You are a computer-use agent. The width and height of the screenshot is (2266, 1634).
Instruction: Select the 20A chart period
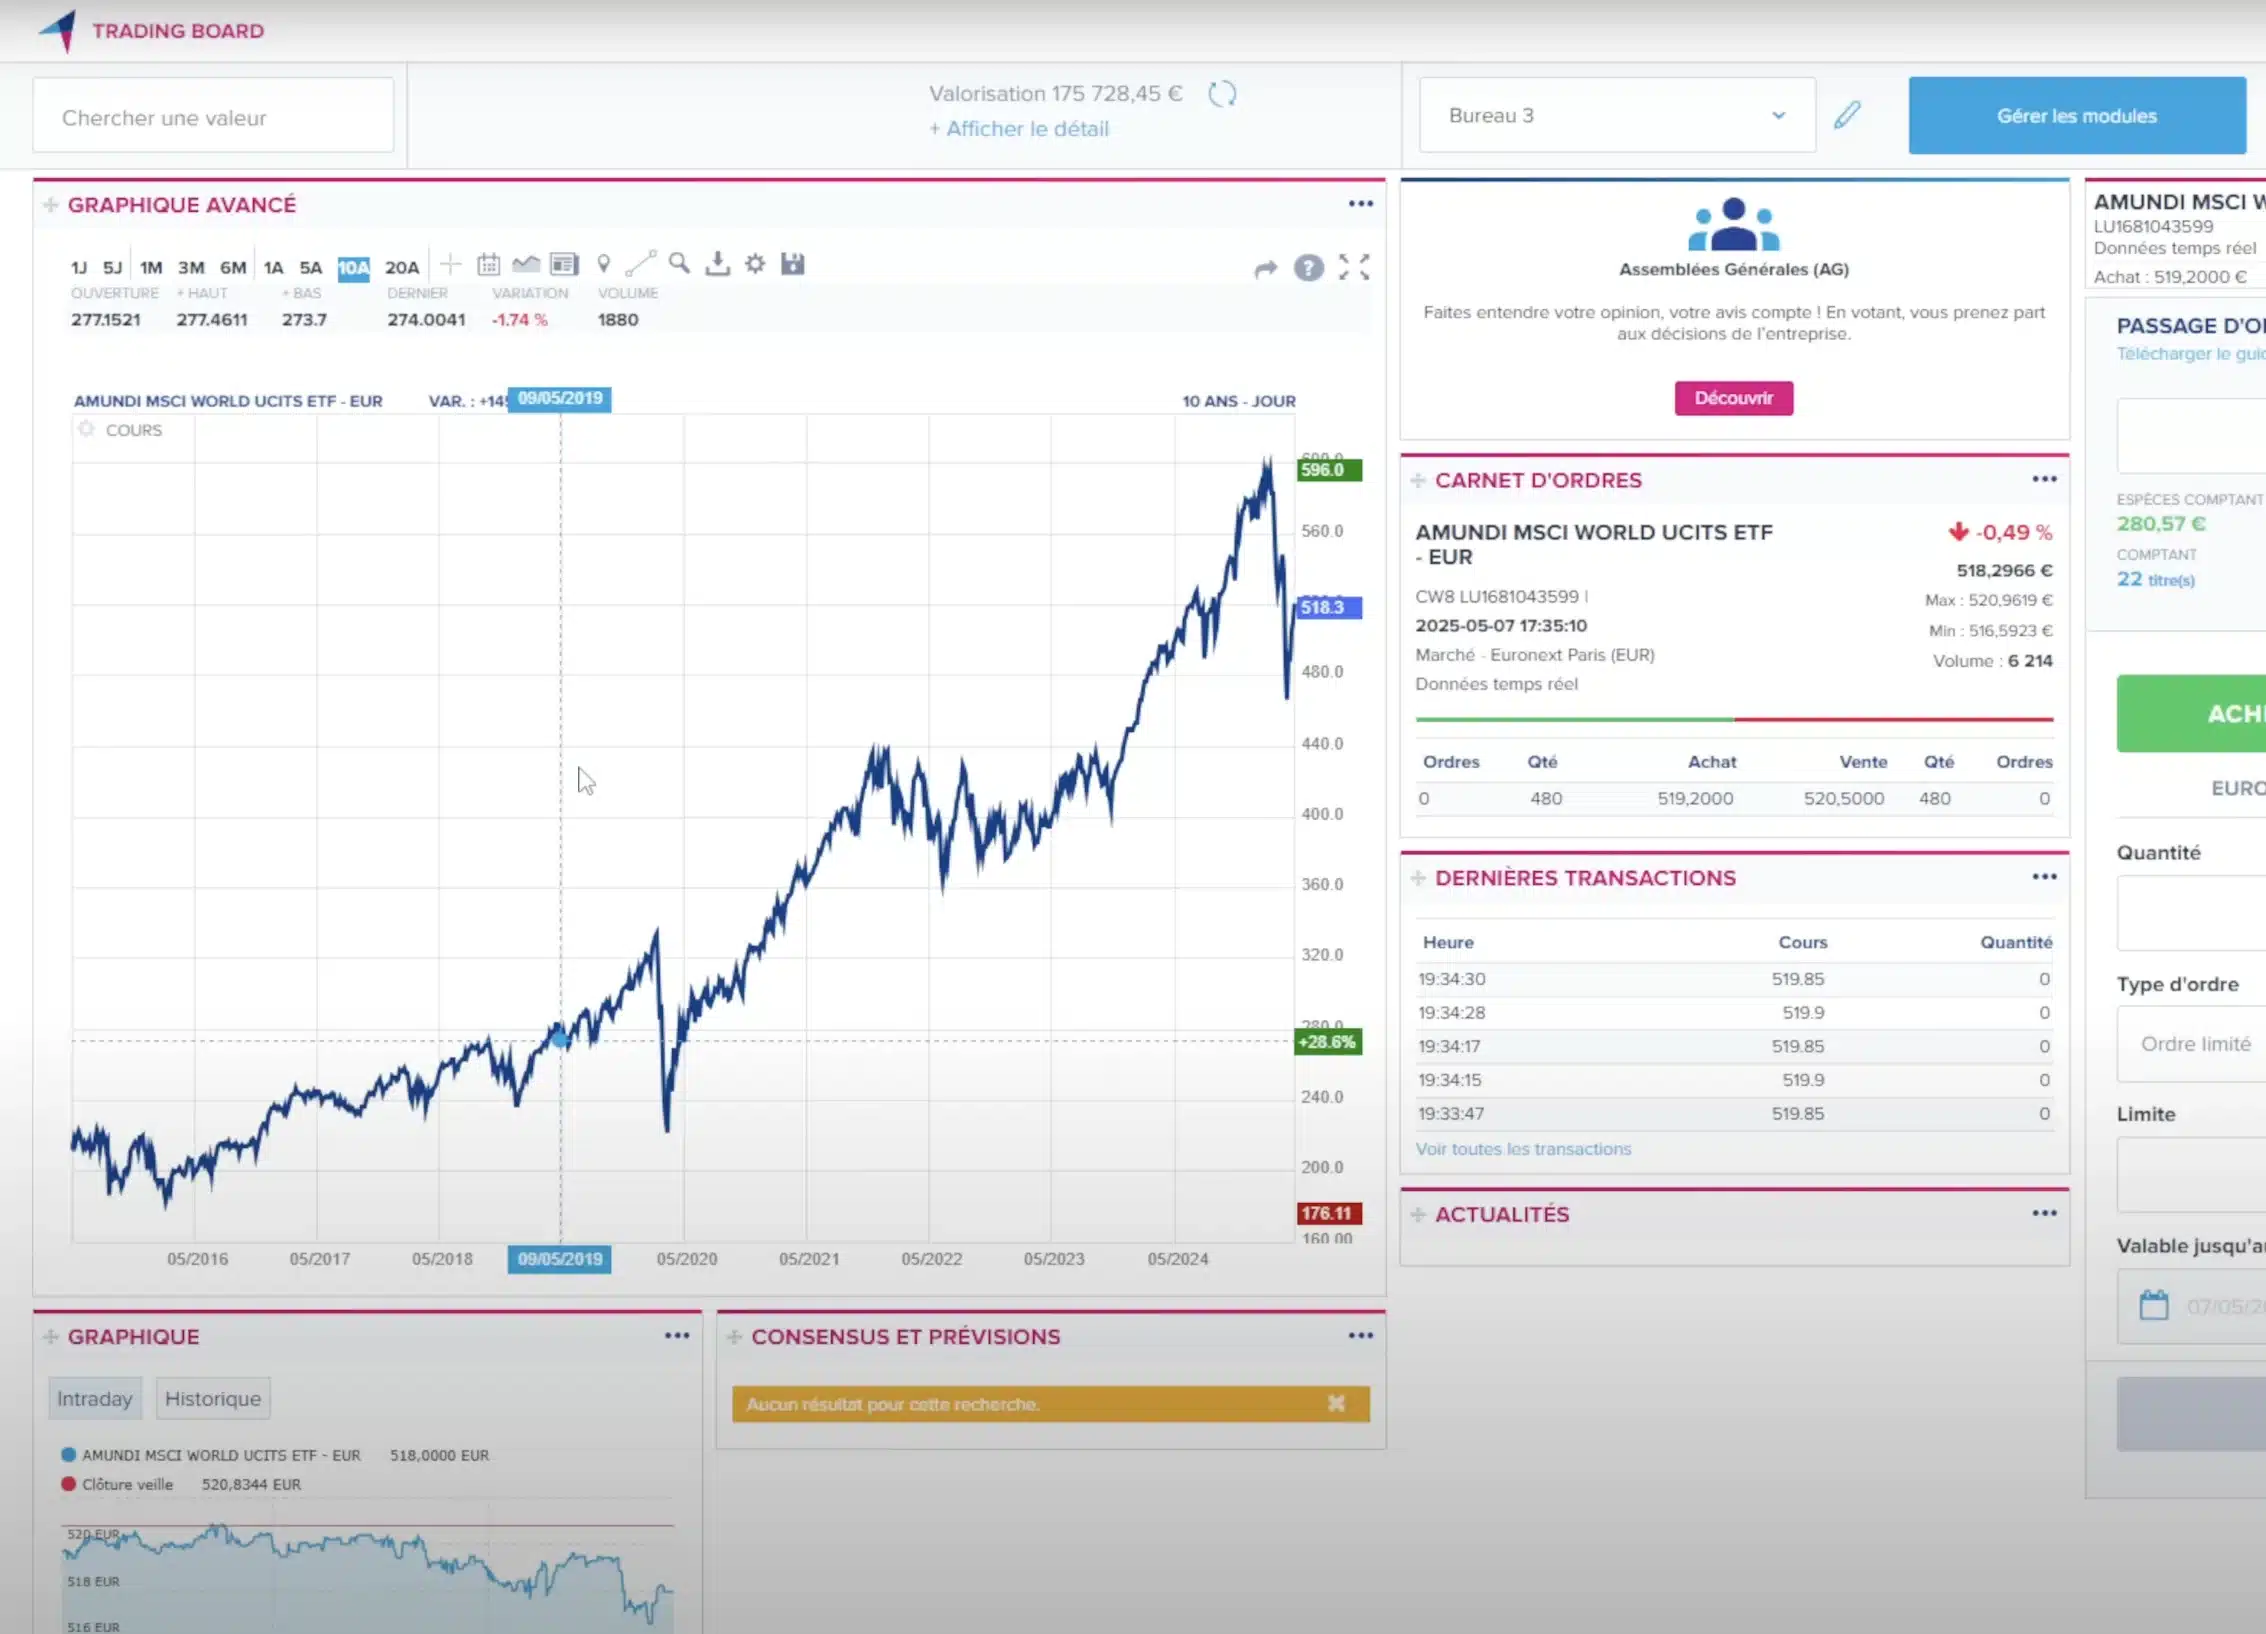[402, 268]
